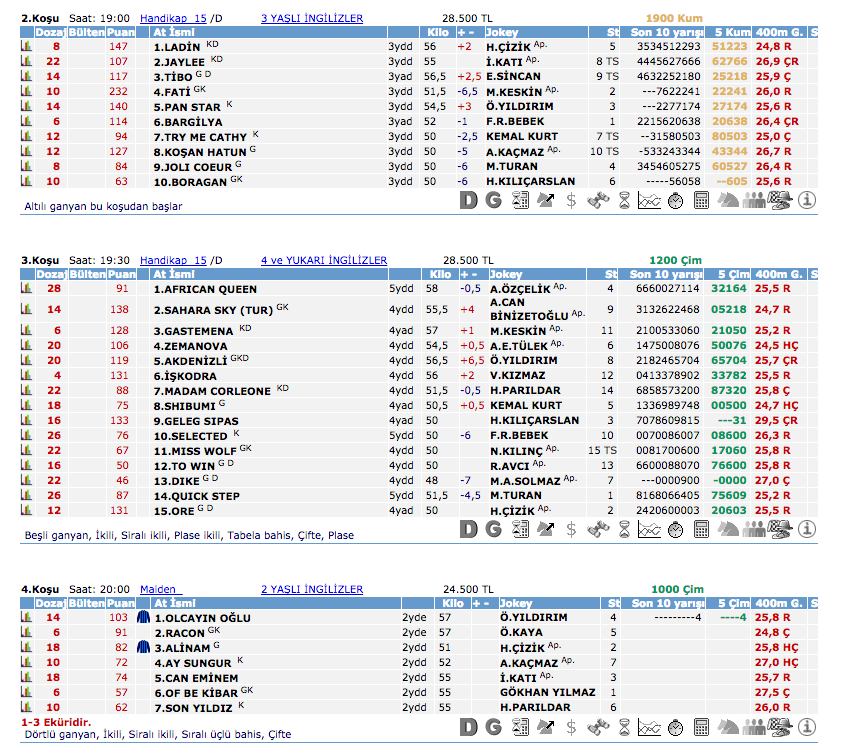Click the stopwatch icon under race 3
The image size is (842, 755).
pyautogui.click(x=675, y=528)
